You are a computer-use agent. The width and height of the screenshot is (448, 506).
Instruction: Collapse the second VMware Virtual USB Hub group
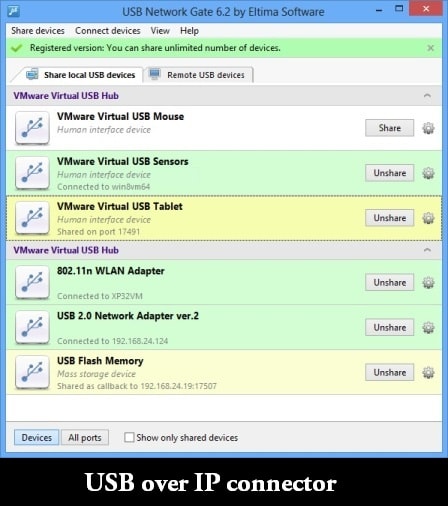(x=427, y=250)
